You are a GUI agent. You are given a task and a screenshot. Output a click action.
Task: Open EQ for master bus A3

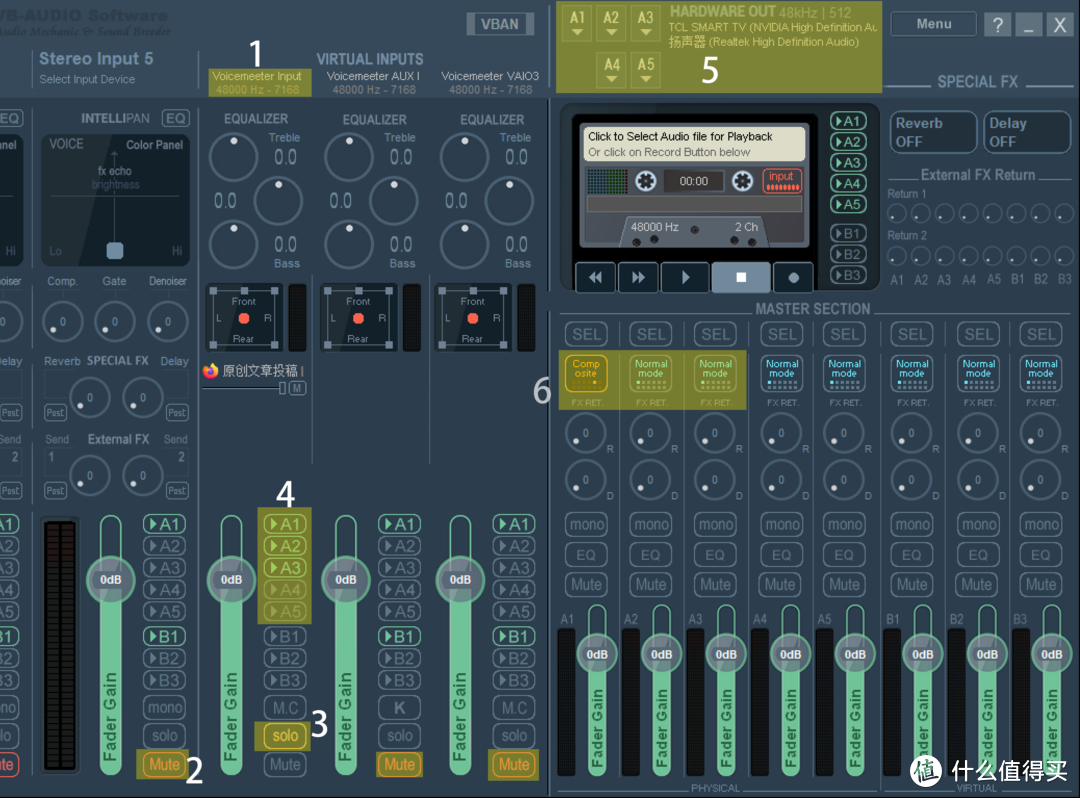pyautogui.click(x=715, y=554)
